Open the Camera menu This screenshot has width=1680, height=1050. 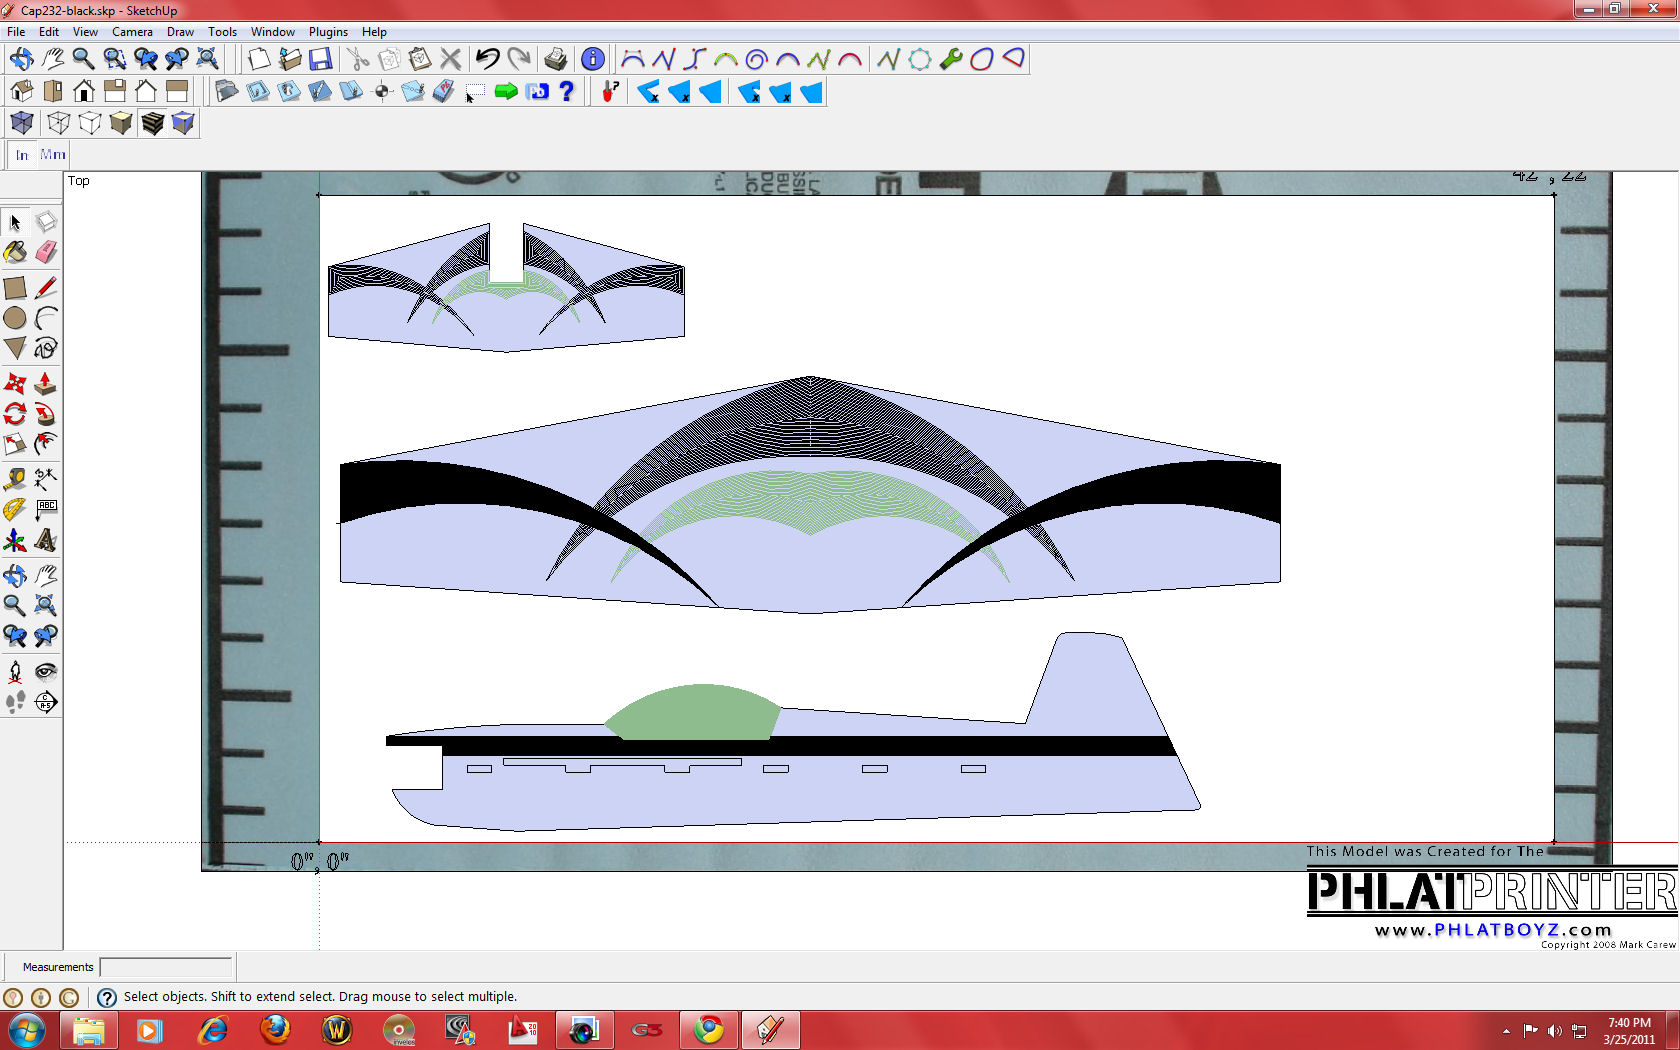tap(132, 32)
